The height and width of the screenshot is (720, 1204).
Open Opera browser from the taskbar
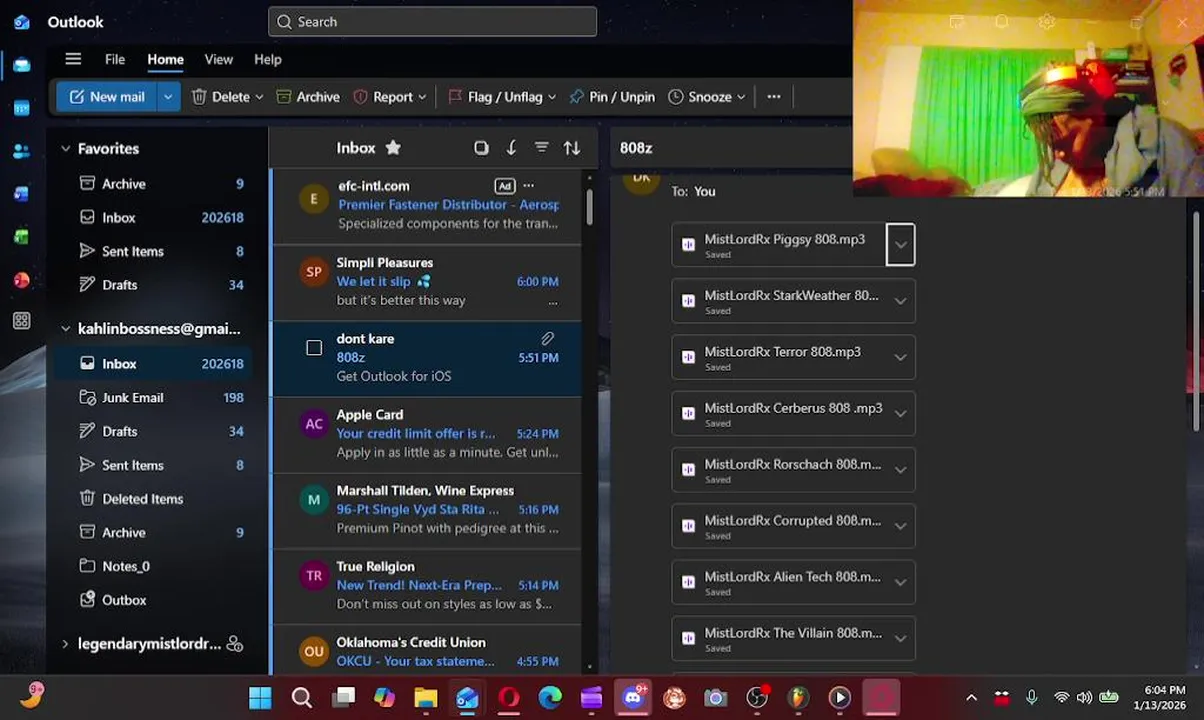508,697
